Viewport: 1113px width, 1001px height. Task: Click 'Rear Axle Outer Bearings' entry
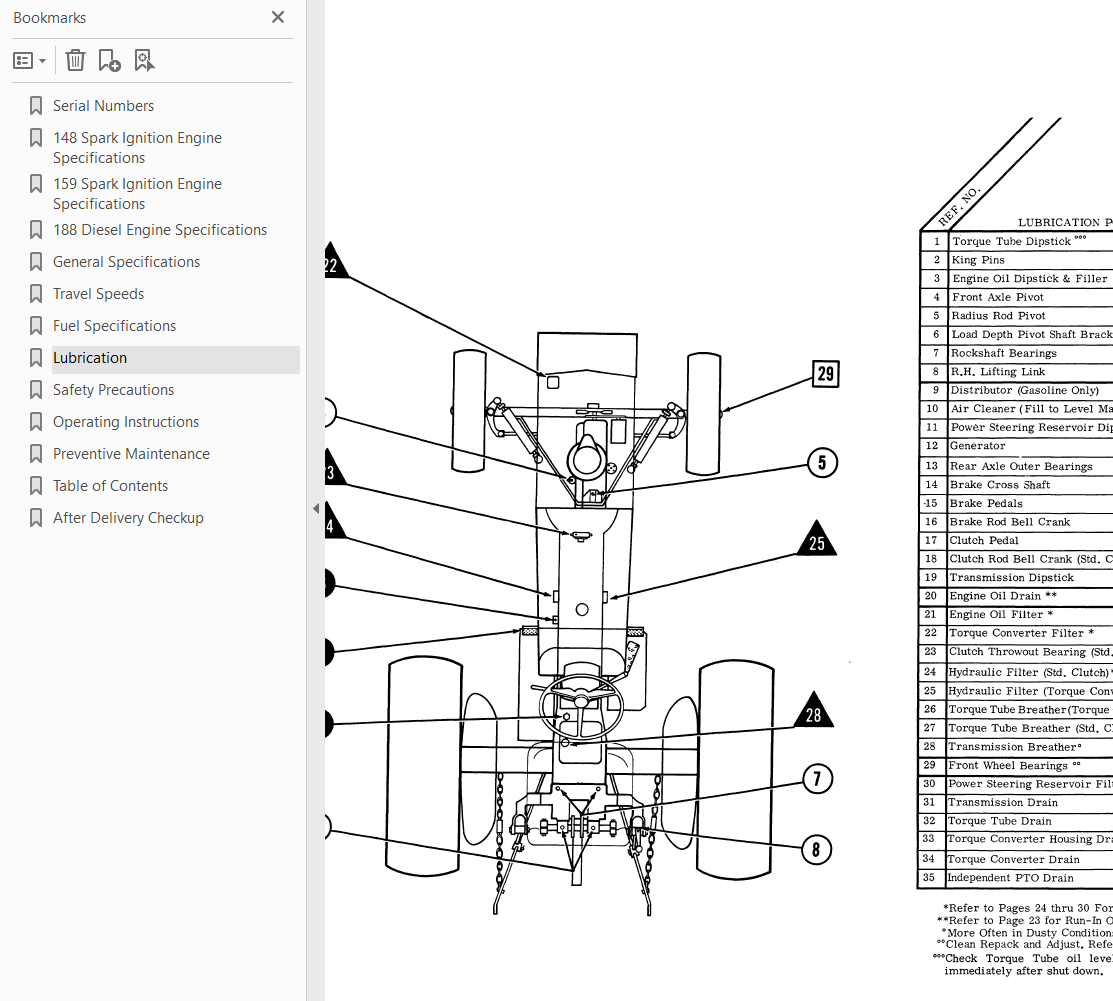click(x=1021, y=466)
